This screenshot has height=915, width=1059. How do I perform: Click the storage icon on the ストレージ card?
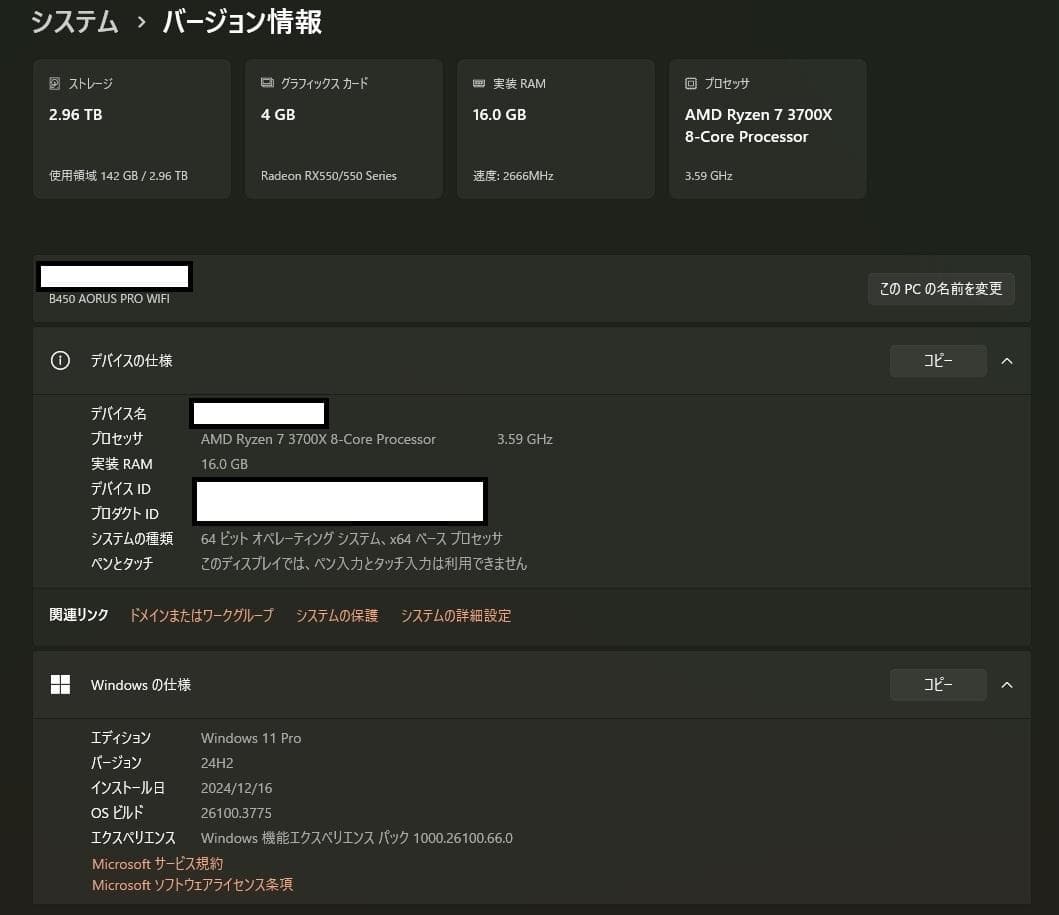point(54,83)
